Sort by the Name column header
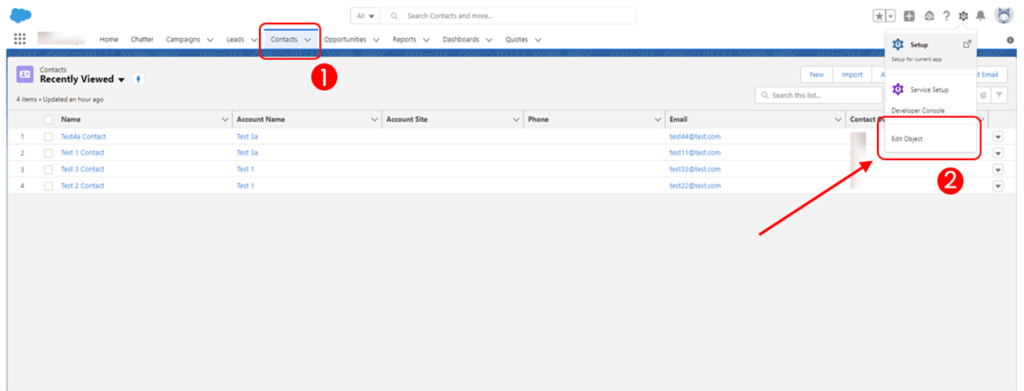Screen dimensions: 1024x391 (71, 120)
